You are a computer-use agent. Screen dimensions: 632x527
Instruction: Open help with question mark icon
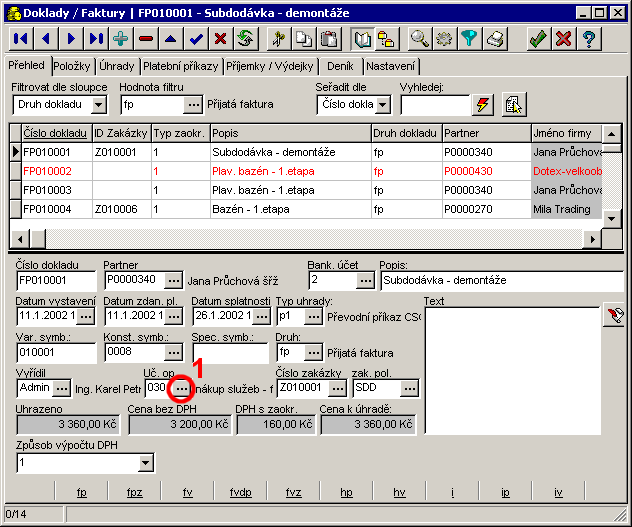tap(589, 39)
